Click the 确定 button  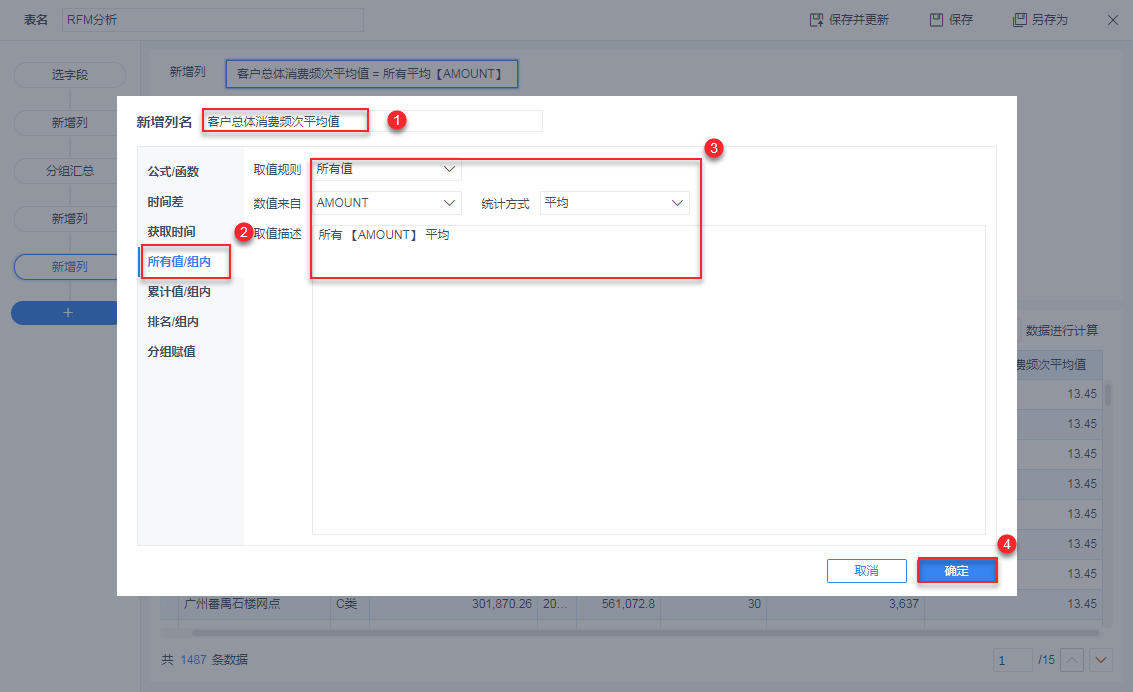tap(957, 571)
